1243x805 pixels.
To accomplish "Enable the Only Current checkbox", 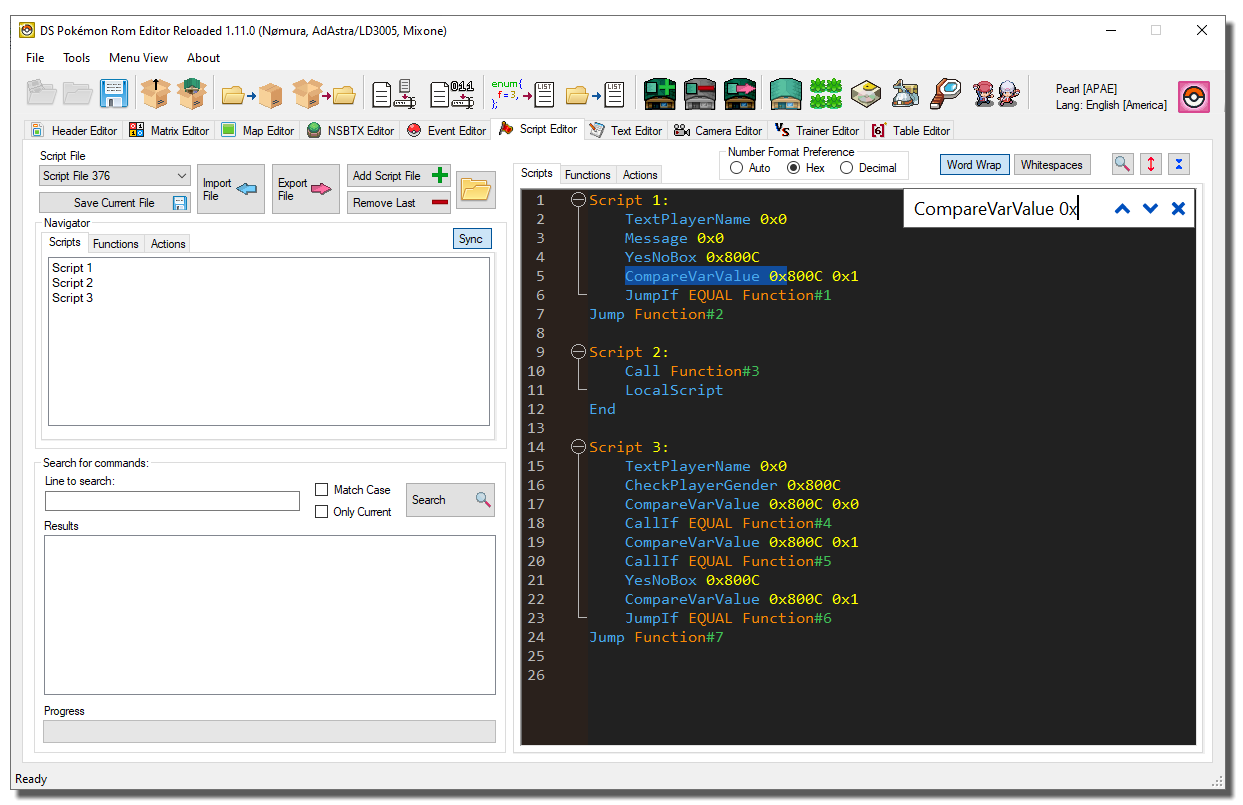I will tap(322, 512).
